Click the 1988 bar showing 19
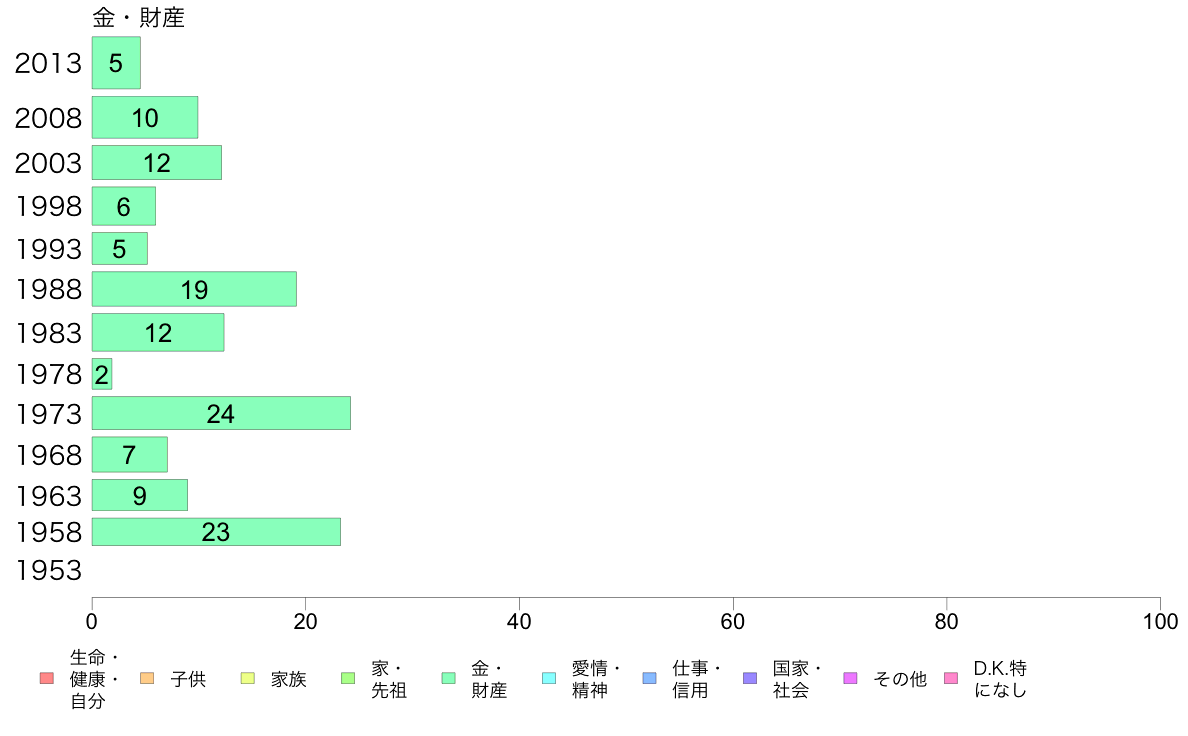Image resolution: width=1188 pixels, height=736 pixels. coord(194,289)
